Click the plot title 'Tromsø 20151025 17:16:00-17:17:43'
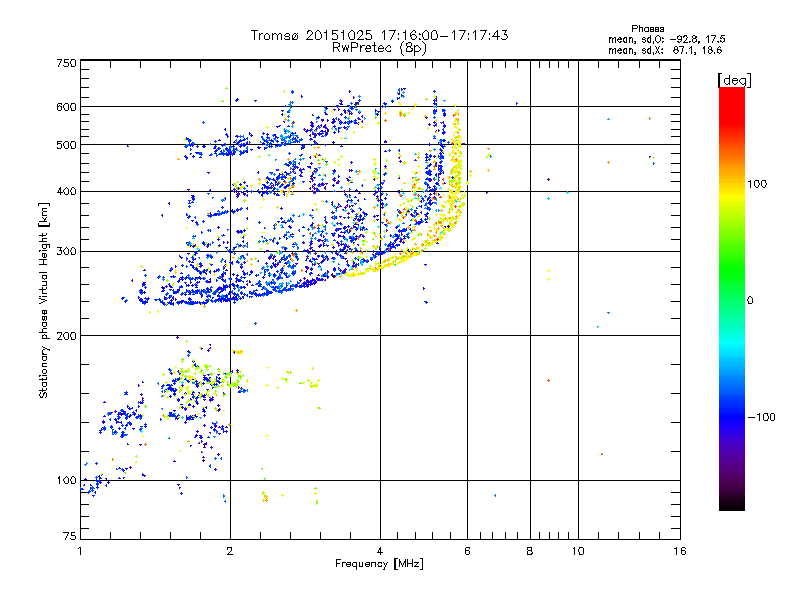Screen dimensions: 800x600 tap(379, 35)
